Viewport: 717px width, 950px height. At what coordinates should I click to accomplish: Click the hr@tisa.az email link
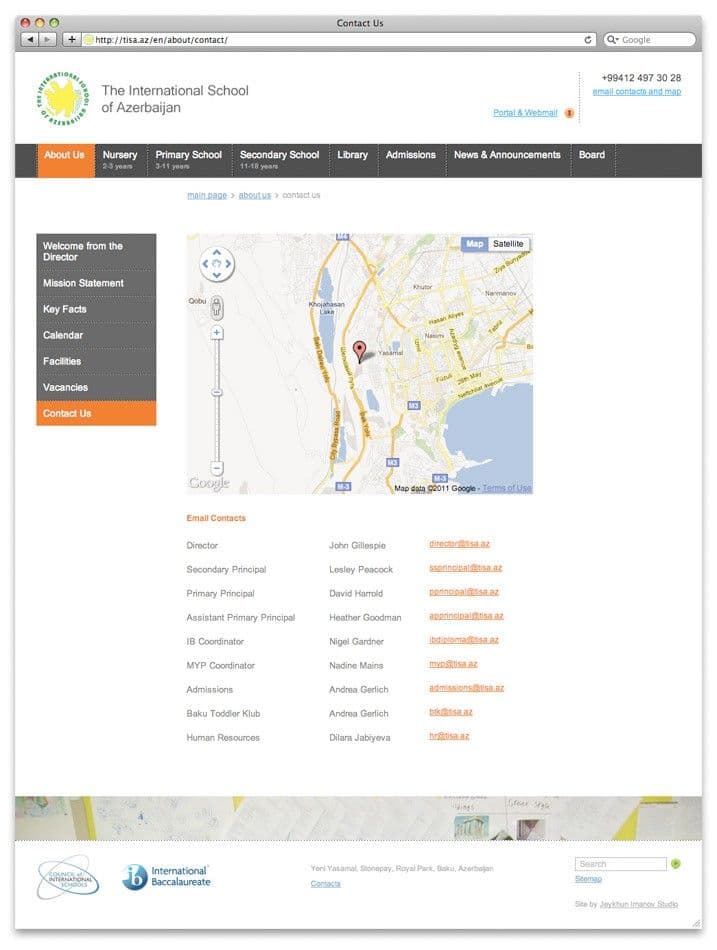click(449, 736)
